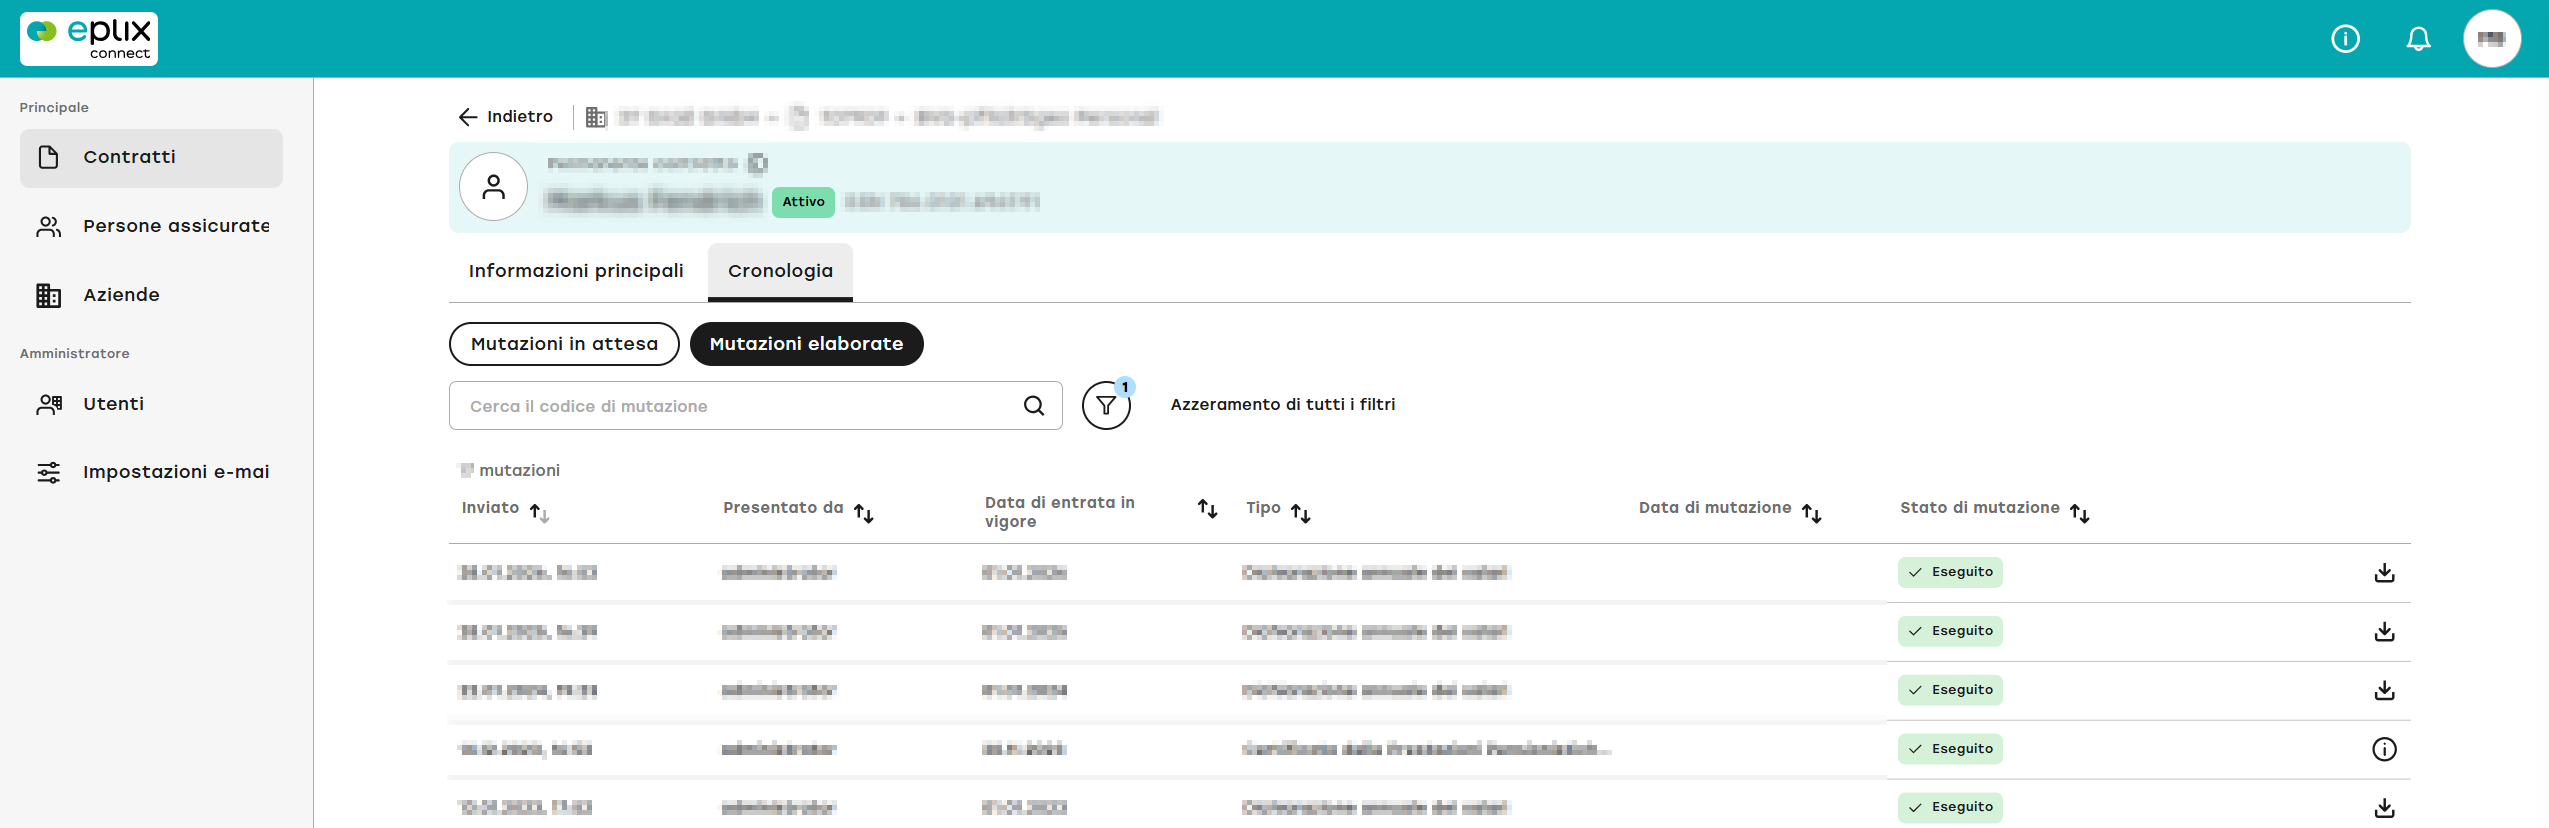
Task: Download the fifth mutation row document
Action: [x=2384, y=808]
